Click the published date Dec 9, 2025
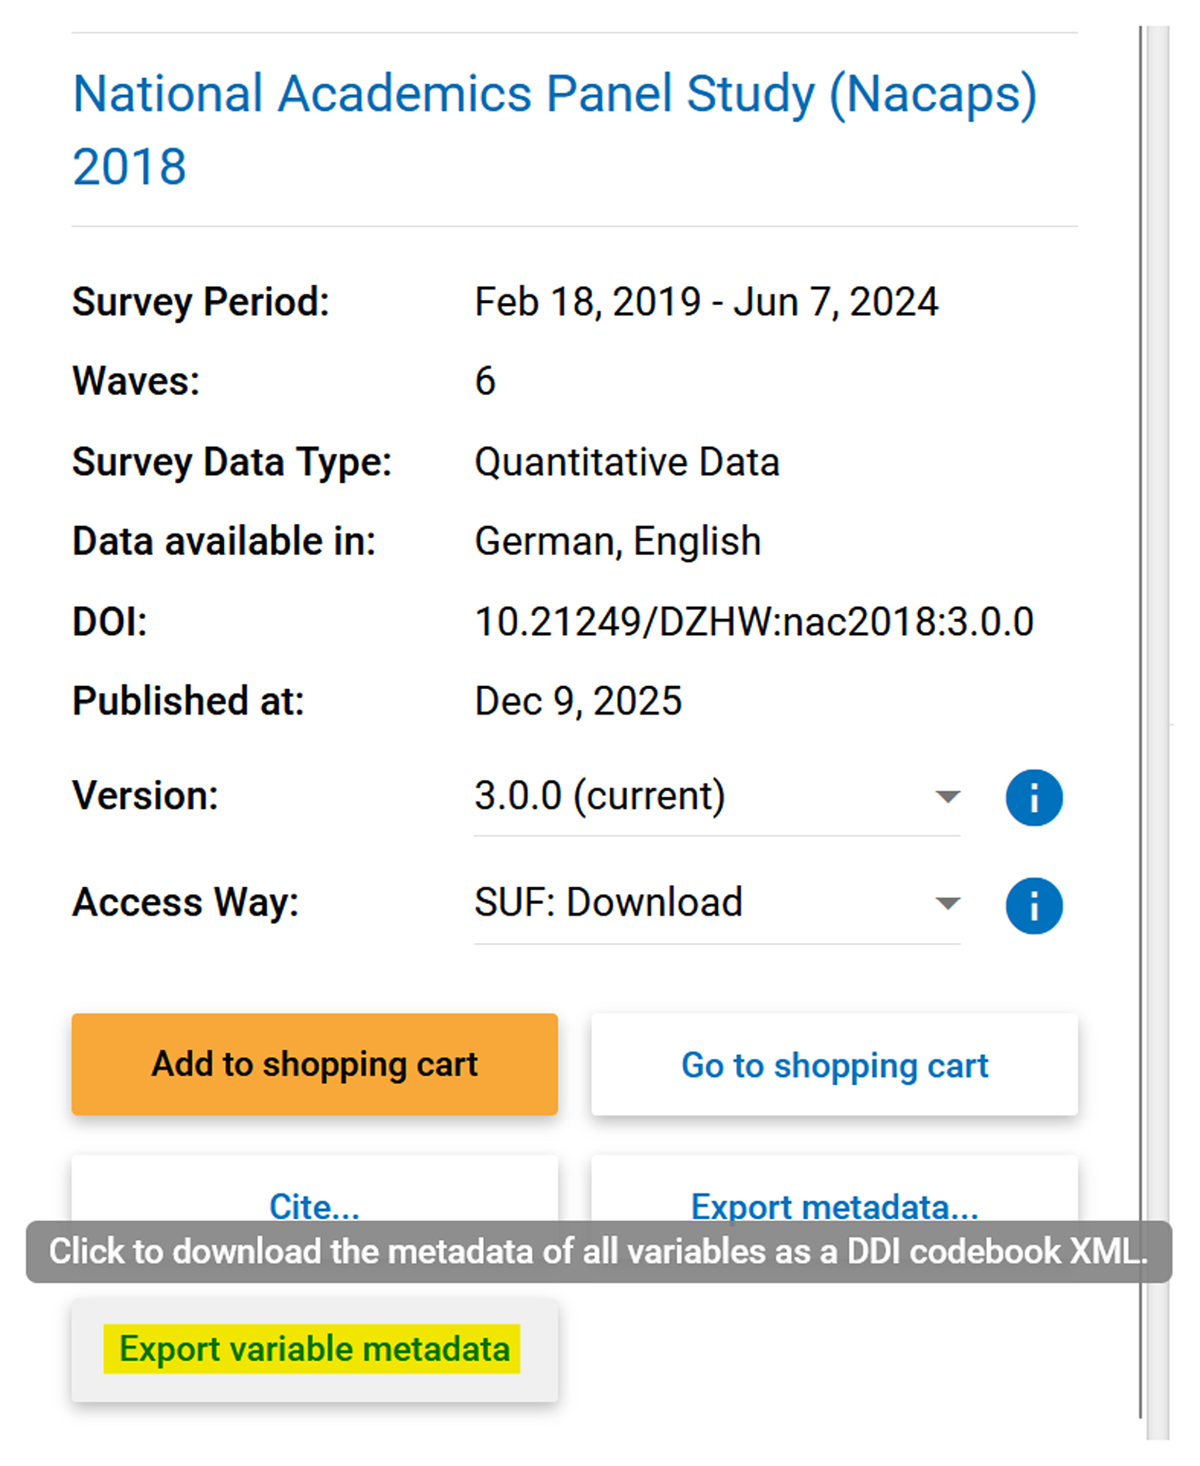 578,701
